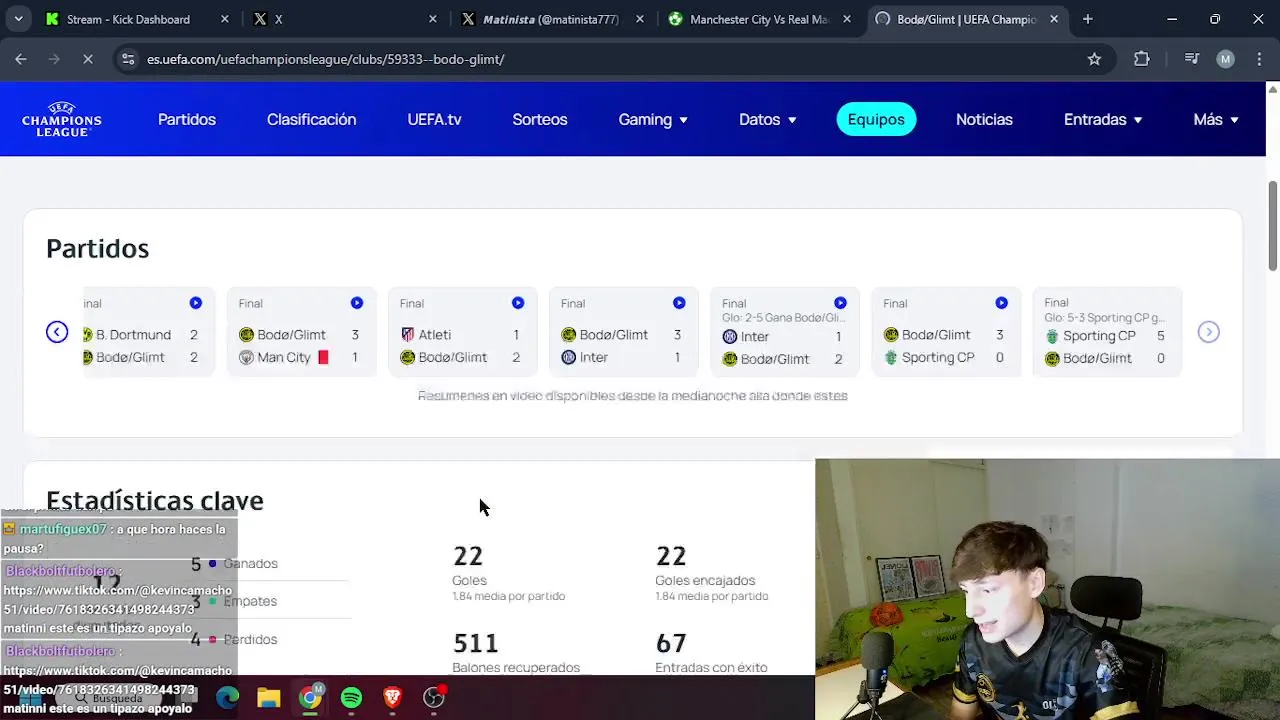
Task: Open the browser extensions menu
Action: coord(1142,59)
